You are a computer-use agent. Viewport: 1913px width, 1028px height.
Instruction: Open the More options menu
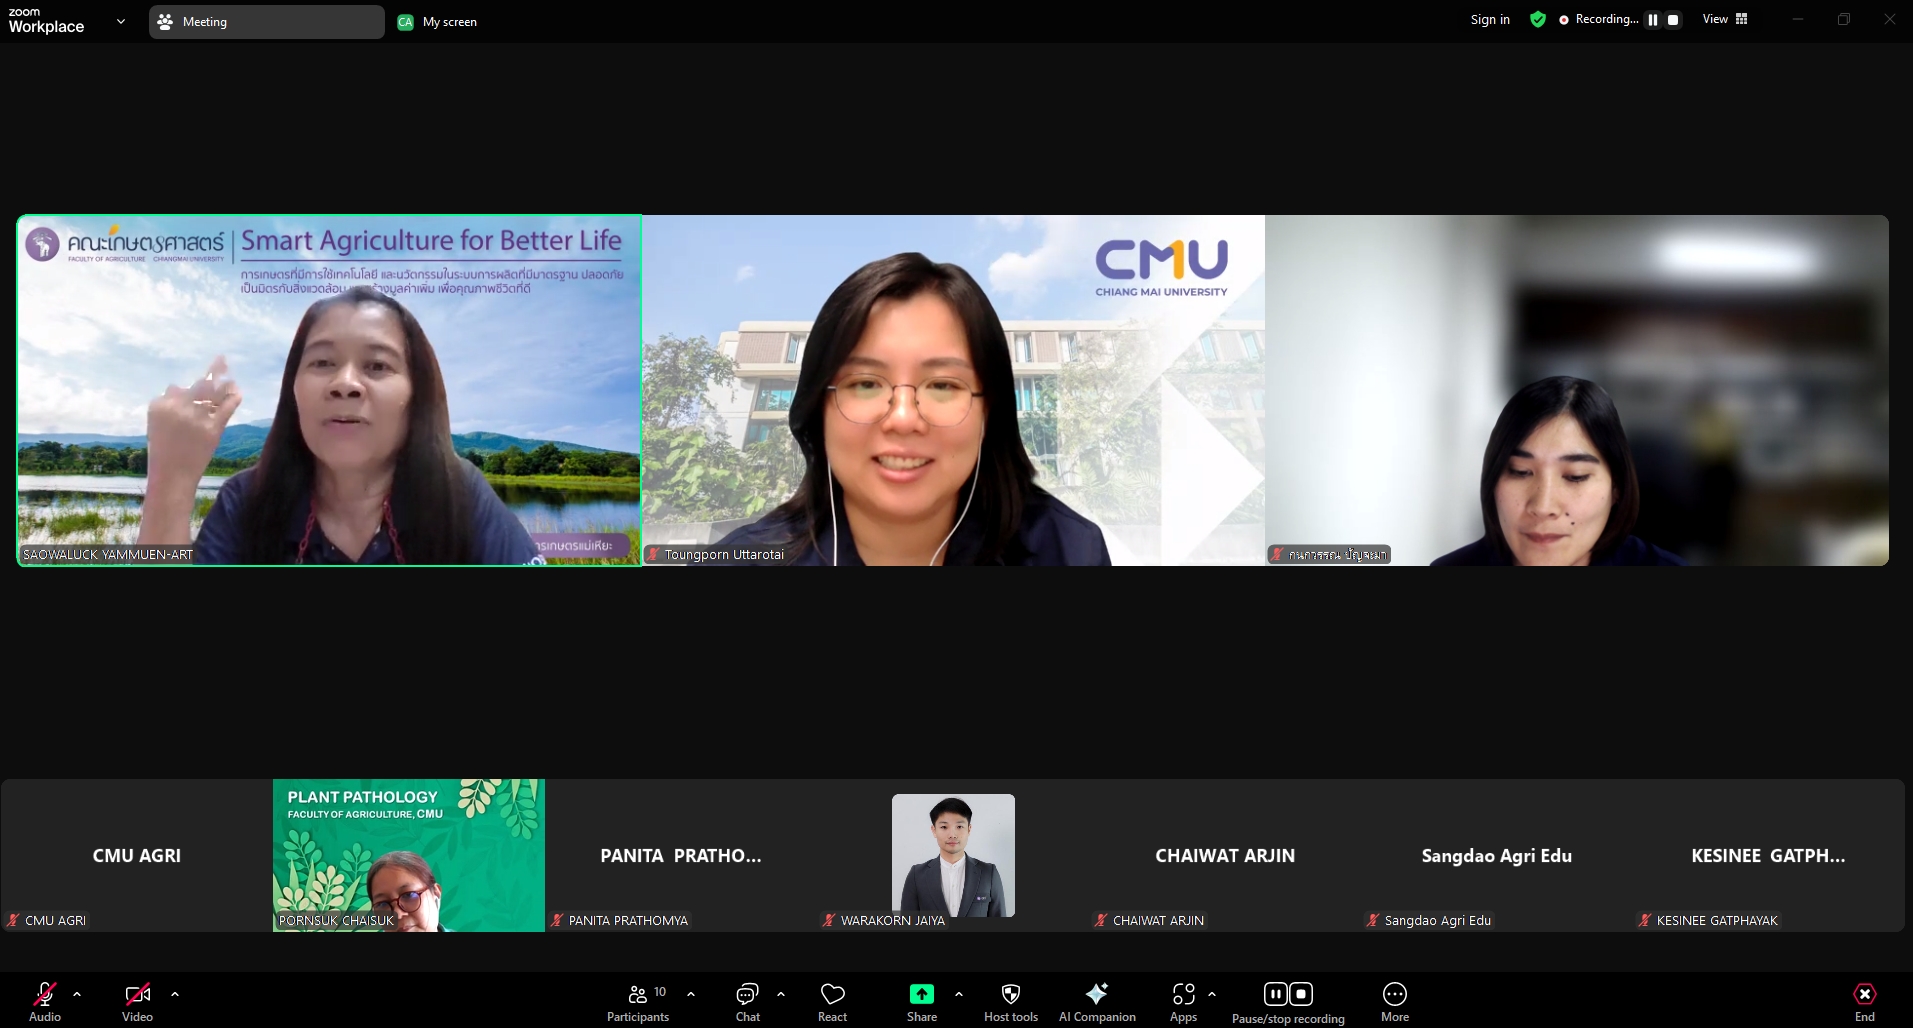point(1395,1002)
